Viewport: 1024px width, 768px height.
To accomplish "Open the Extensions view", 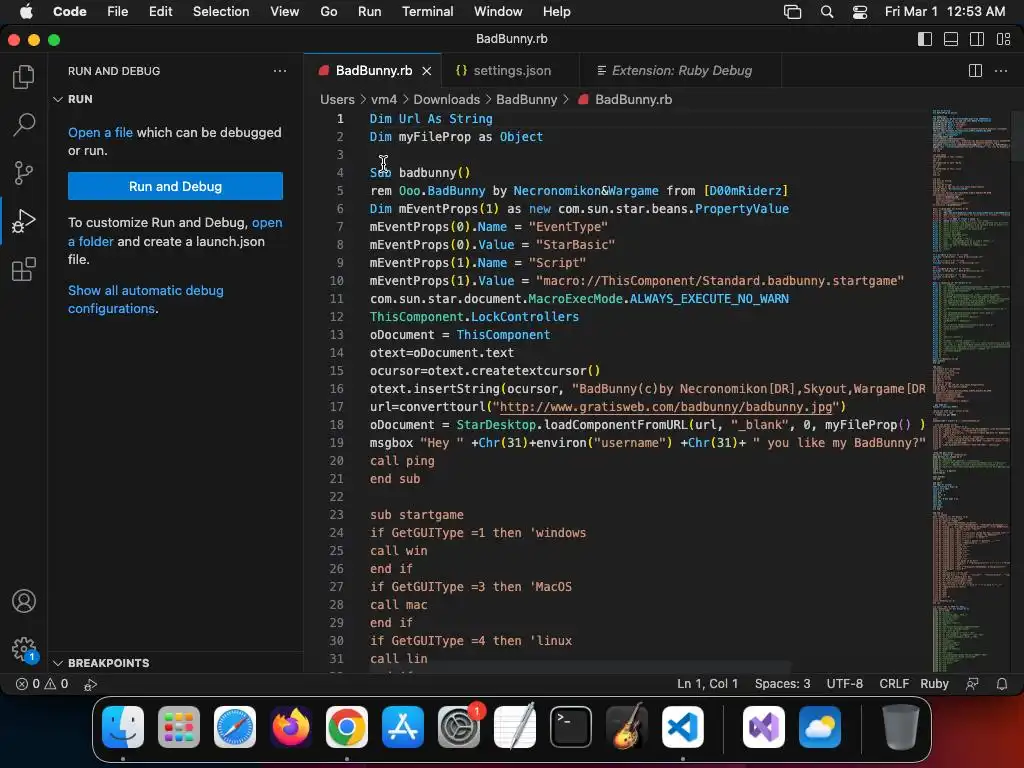I will pos(24,269).
